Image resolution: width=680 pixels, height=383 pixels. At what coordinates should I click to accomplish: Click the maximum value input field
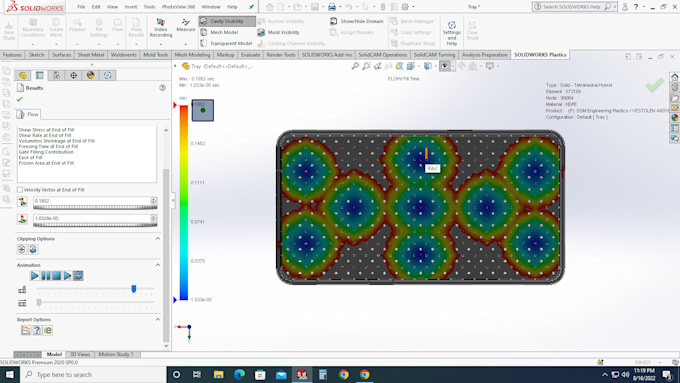92,201
